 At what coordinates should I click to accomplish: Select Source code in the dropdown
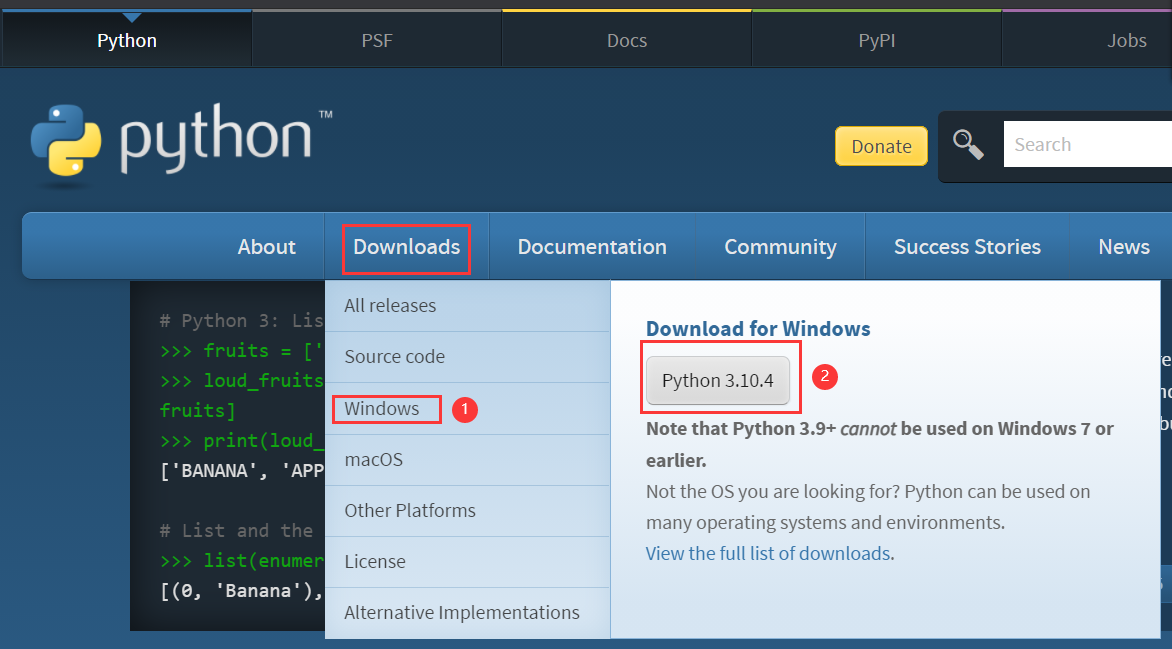point(468,357)
